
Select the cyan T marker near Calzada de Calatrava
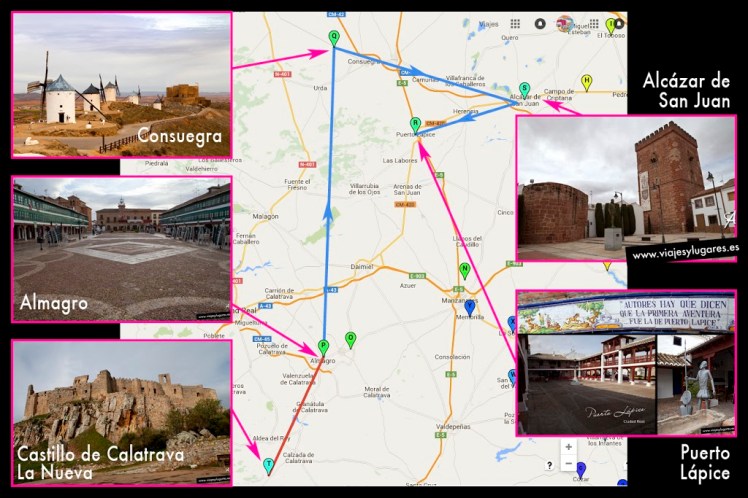coord(268,465)
